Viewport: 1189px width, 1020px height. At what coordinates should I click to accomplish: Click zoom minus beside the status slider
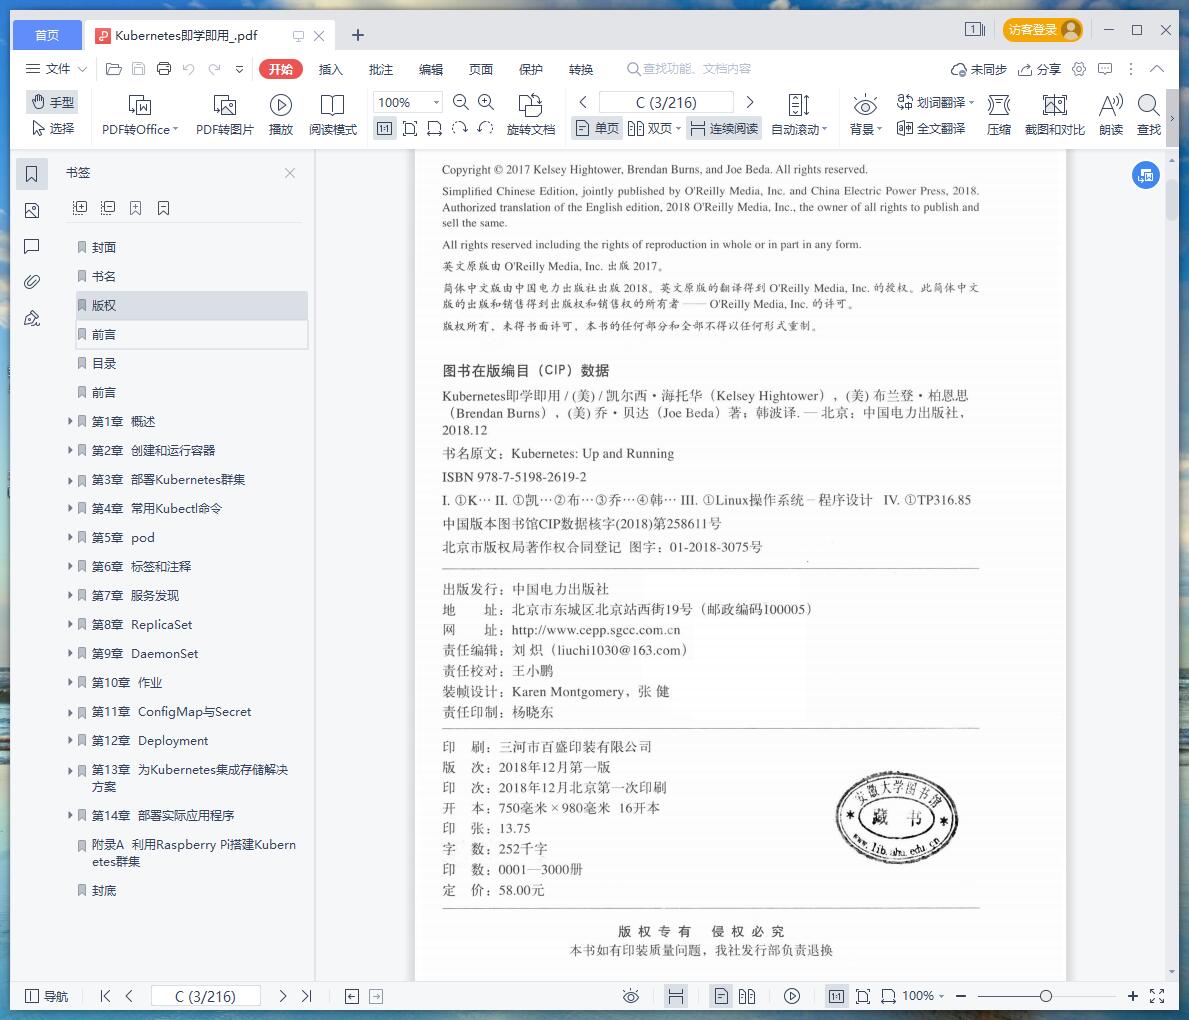(961, 996)
